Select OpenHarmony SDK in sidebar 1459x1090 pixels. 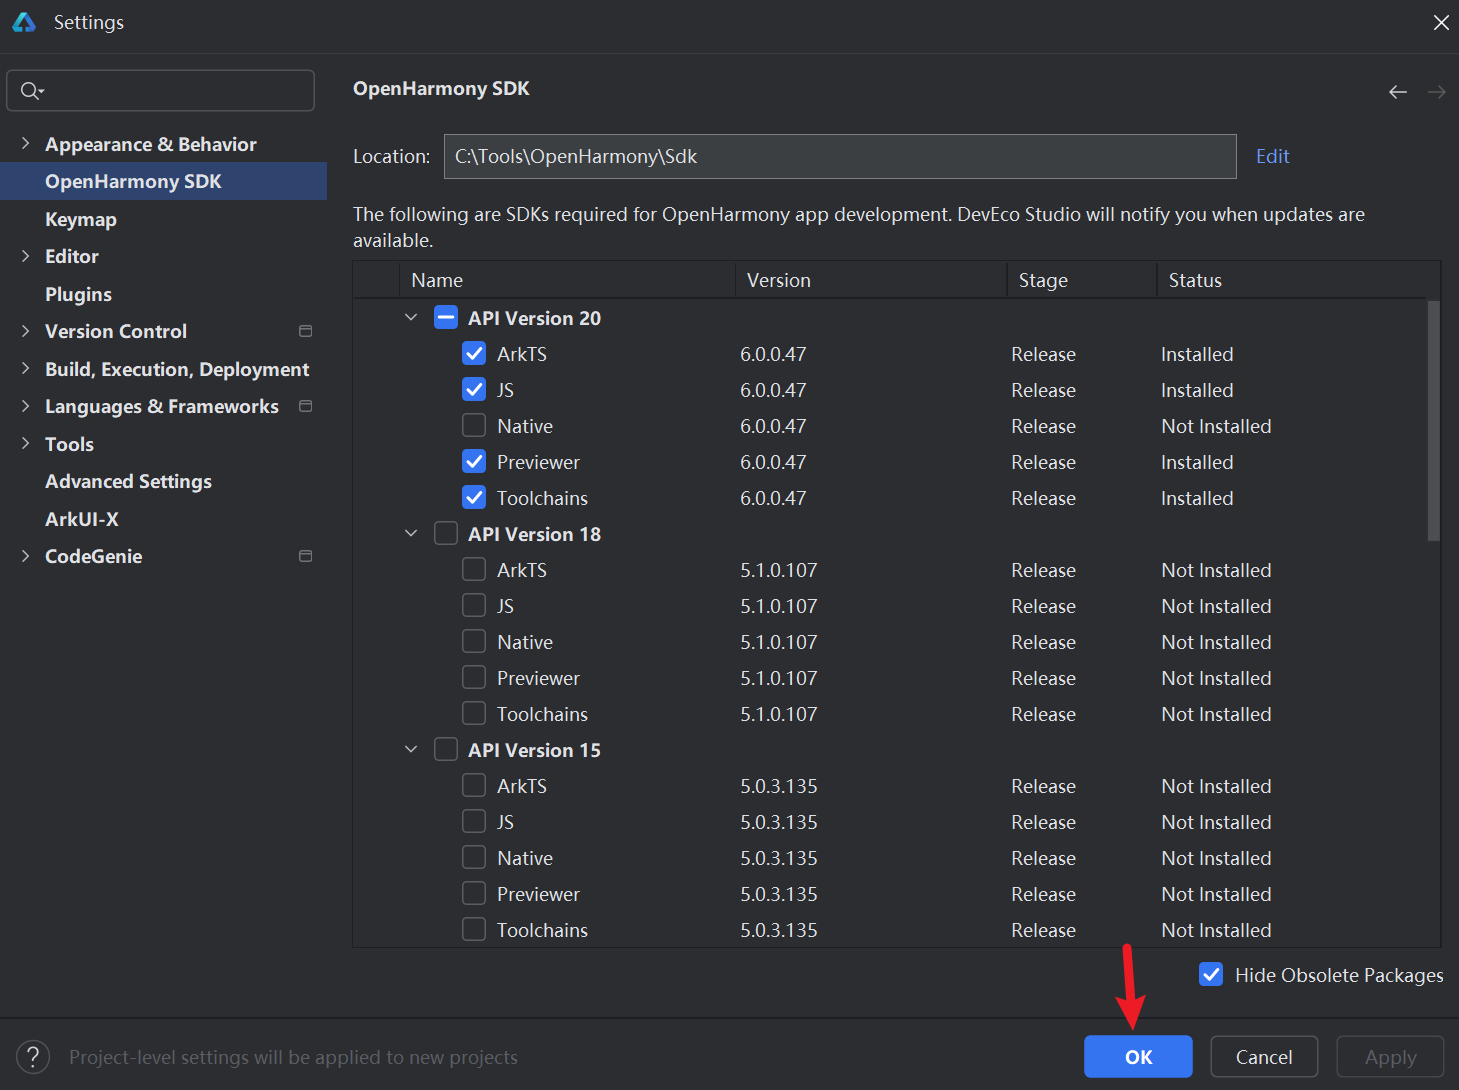pyautogui.click(x=163, y=181)
